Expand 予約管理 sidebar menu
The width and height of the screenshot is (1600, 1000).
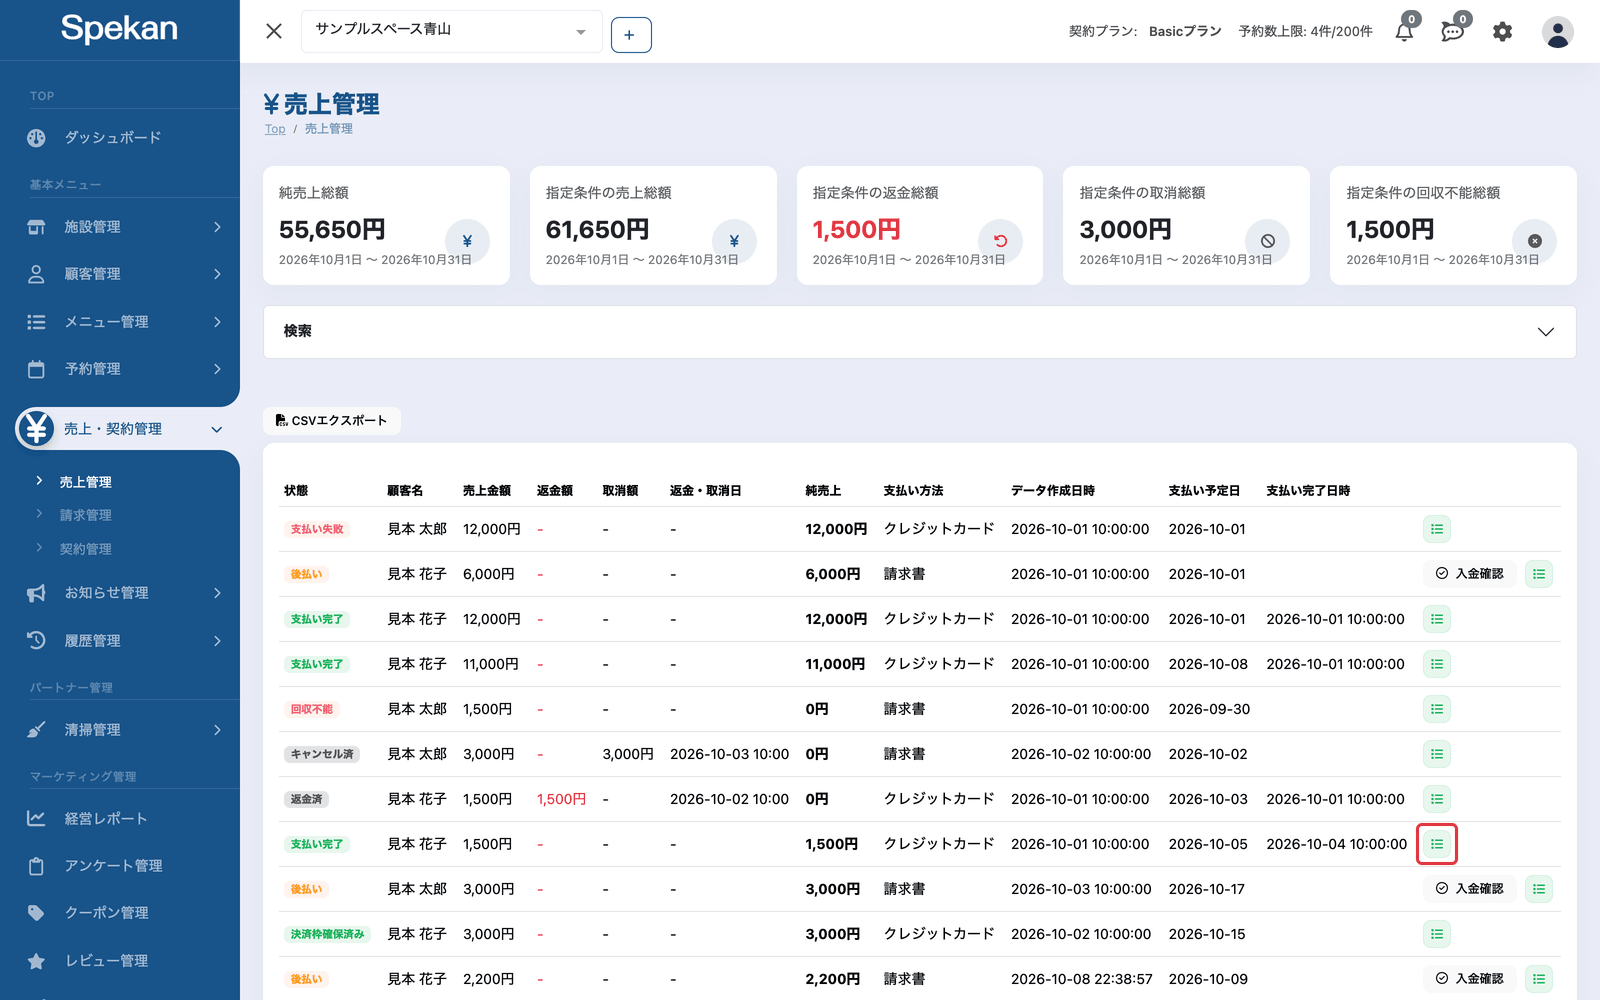[x=120, y=369]
